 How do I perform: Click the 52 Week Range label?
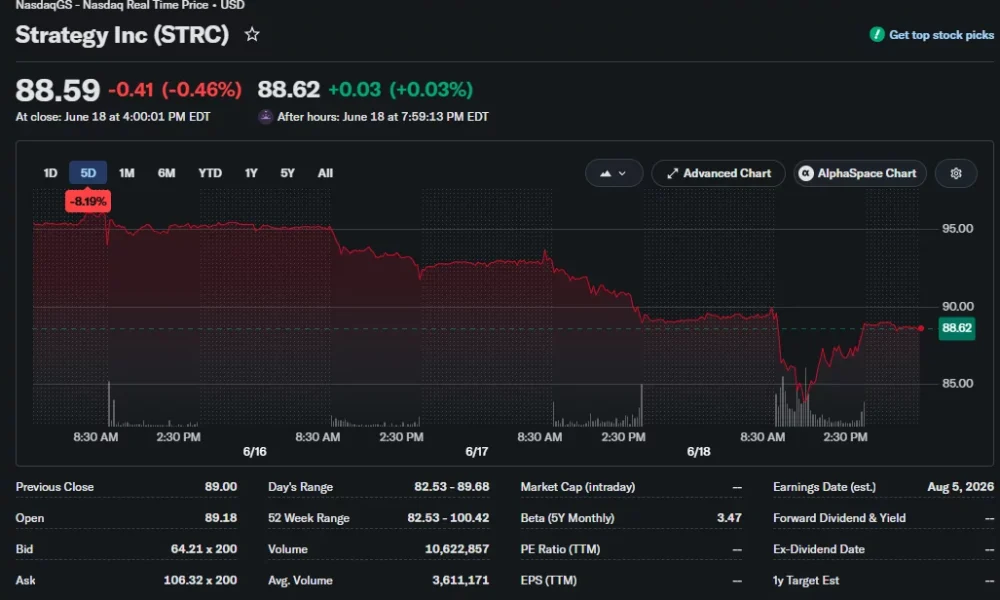click(309, 518)
